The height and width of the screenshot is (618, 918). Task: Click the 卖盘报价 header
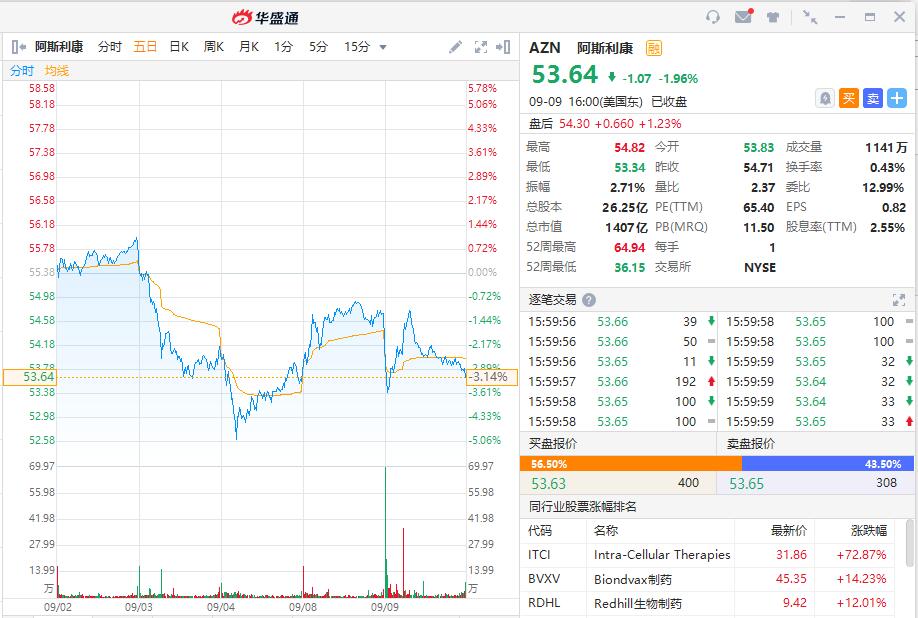[751, 444]
